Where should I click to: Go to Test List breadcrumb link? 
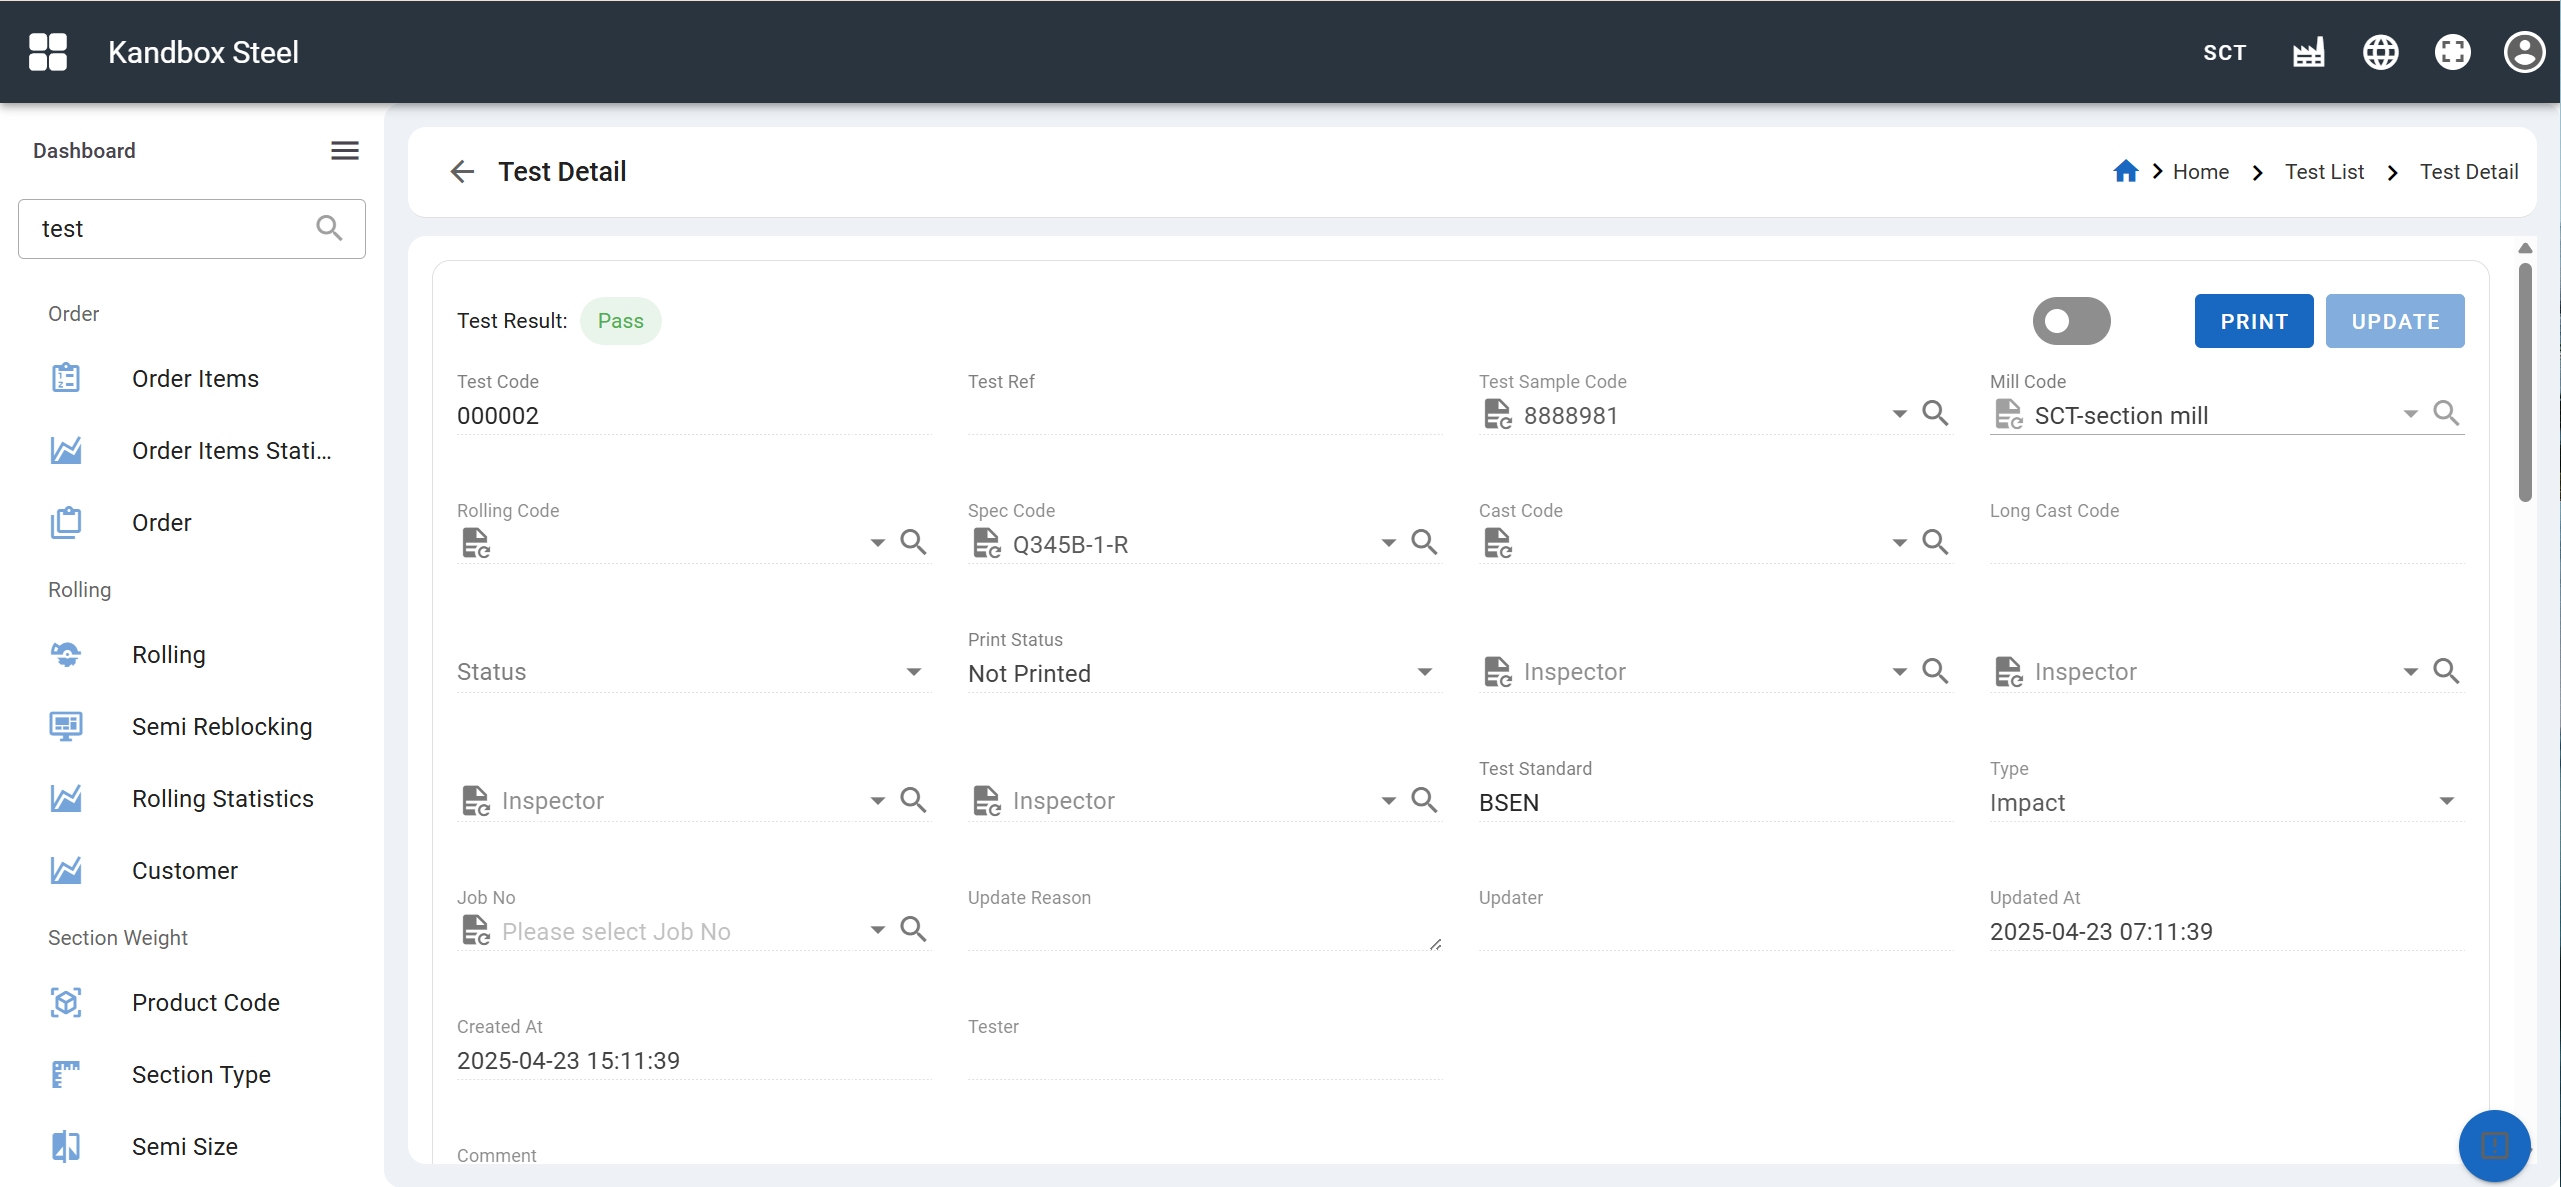[x=2323, y=171]
